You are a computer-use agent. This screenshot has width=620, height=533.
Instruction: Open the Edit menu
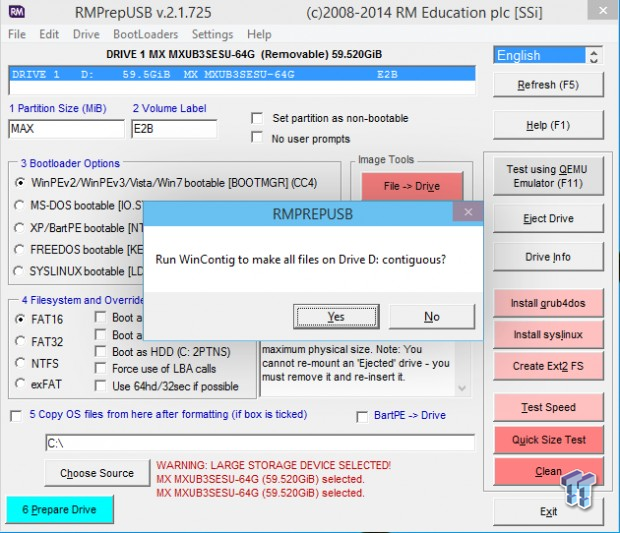[49, 34]
